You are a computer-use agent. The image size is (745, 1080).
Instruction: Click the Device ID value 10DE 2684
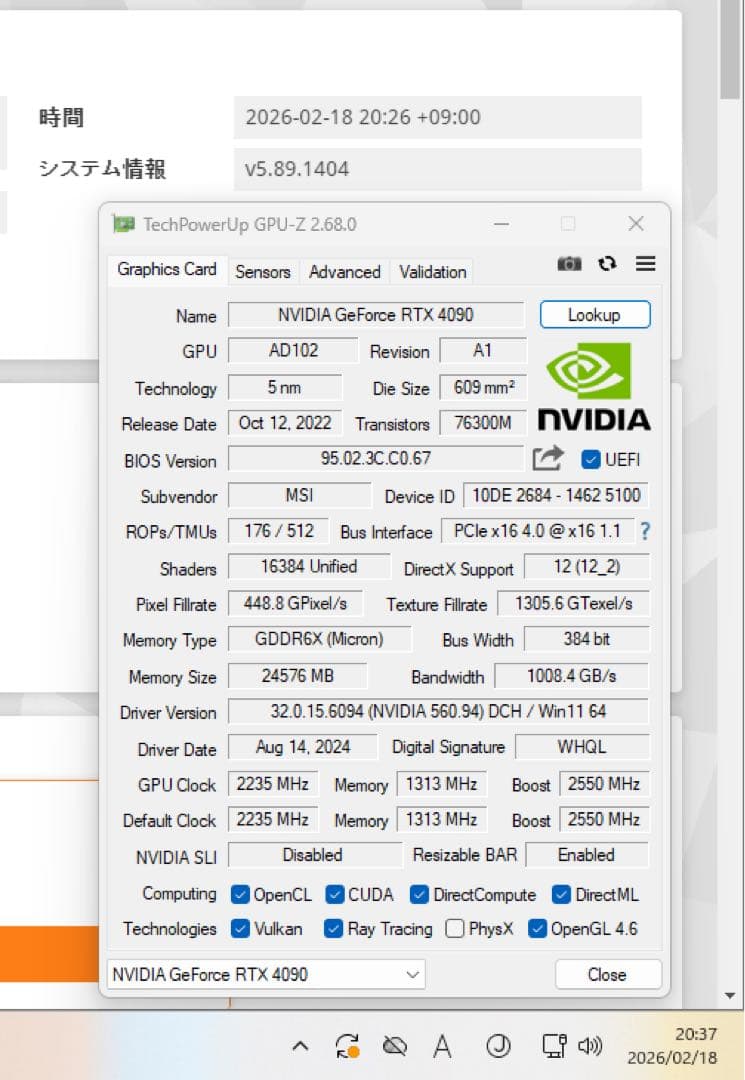(556, 495)
